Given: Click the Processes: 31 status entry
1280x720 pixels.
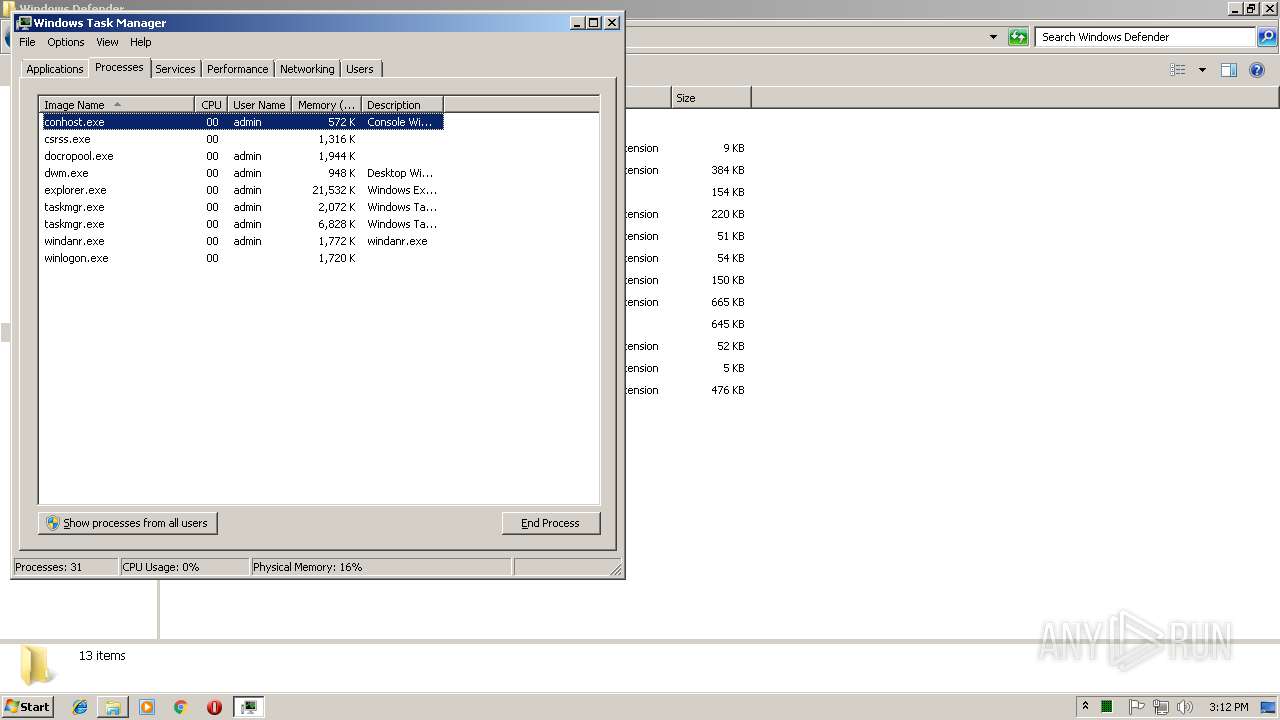Looking at the screenshot, I should (65, 567).
